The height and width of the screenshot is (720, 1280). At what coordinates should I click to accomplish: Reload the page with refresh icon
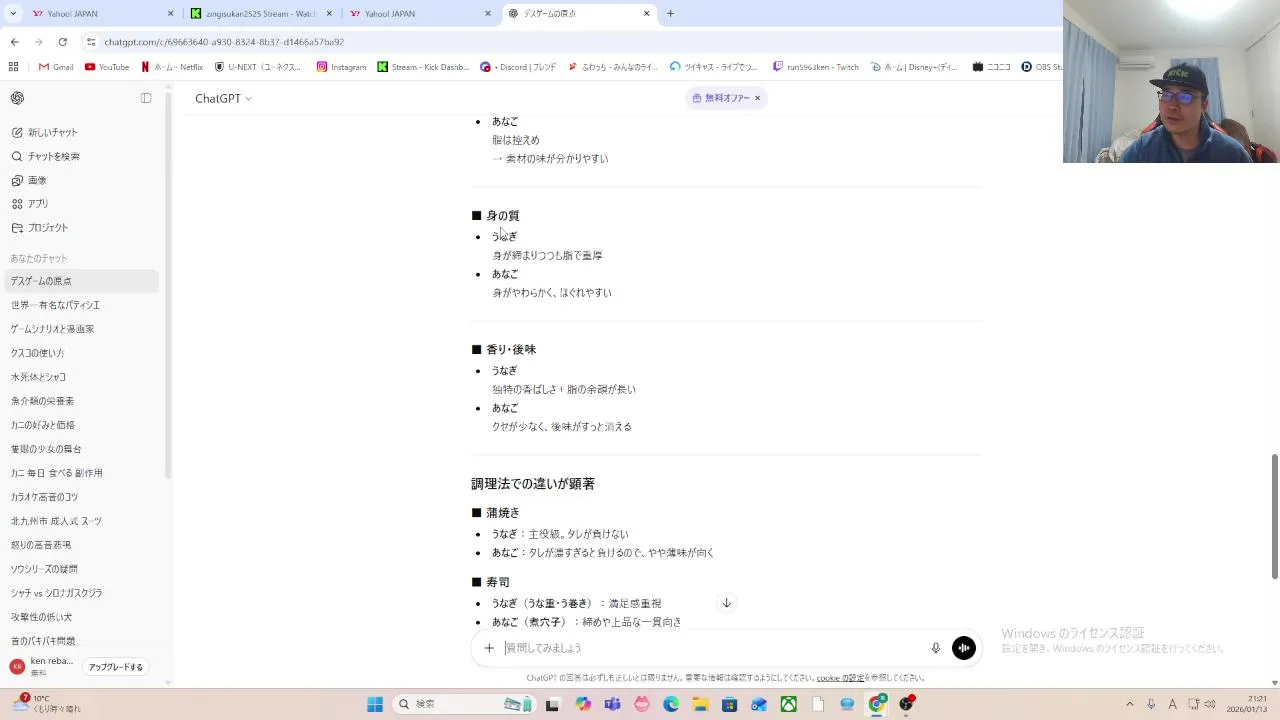pyautogui.click(x=62, y=42)
